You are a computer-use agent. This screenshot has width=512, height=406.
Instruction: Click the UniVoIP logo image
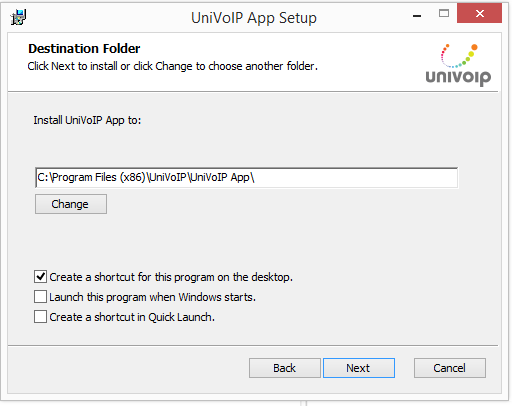point(458,64)
